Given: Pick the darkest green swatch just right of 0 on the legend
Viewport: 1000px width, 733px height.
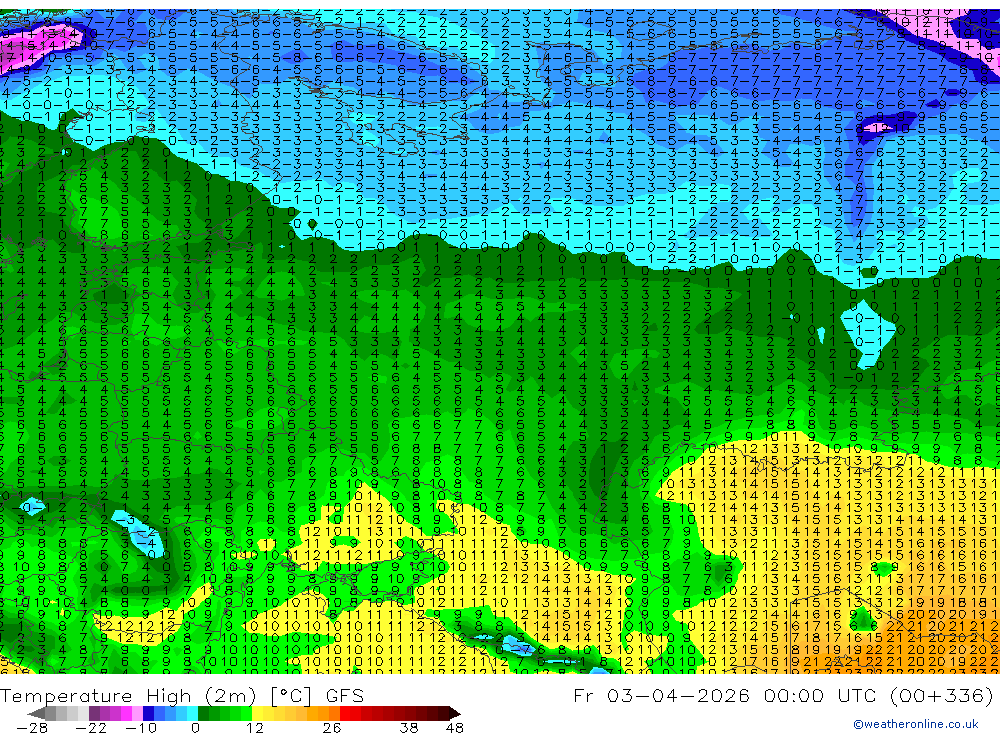Looking at the screenshot, I should pos(203,713).
